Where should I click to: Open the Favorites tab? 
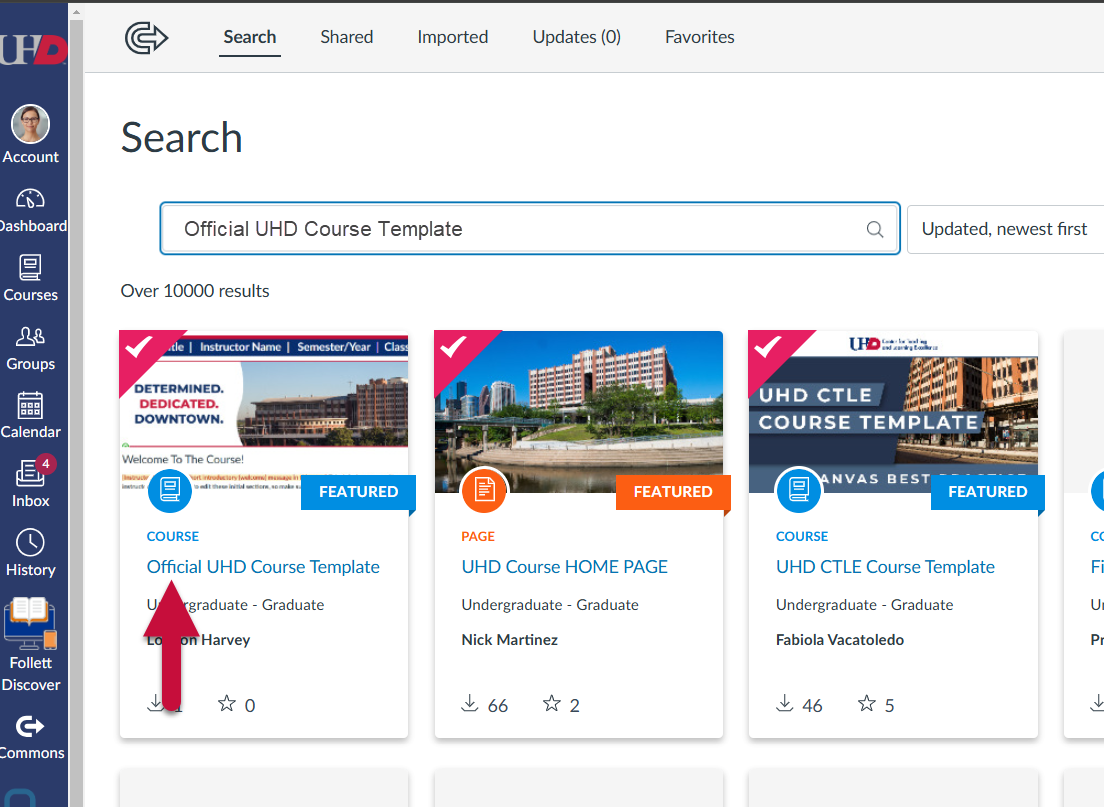click(700, 37)
